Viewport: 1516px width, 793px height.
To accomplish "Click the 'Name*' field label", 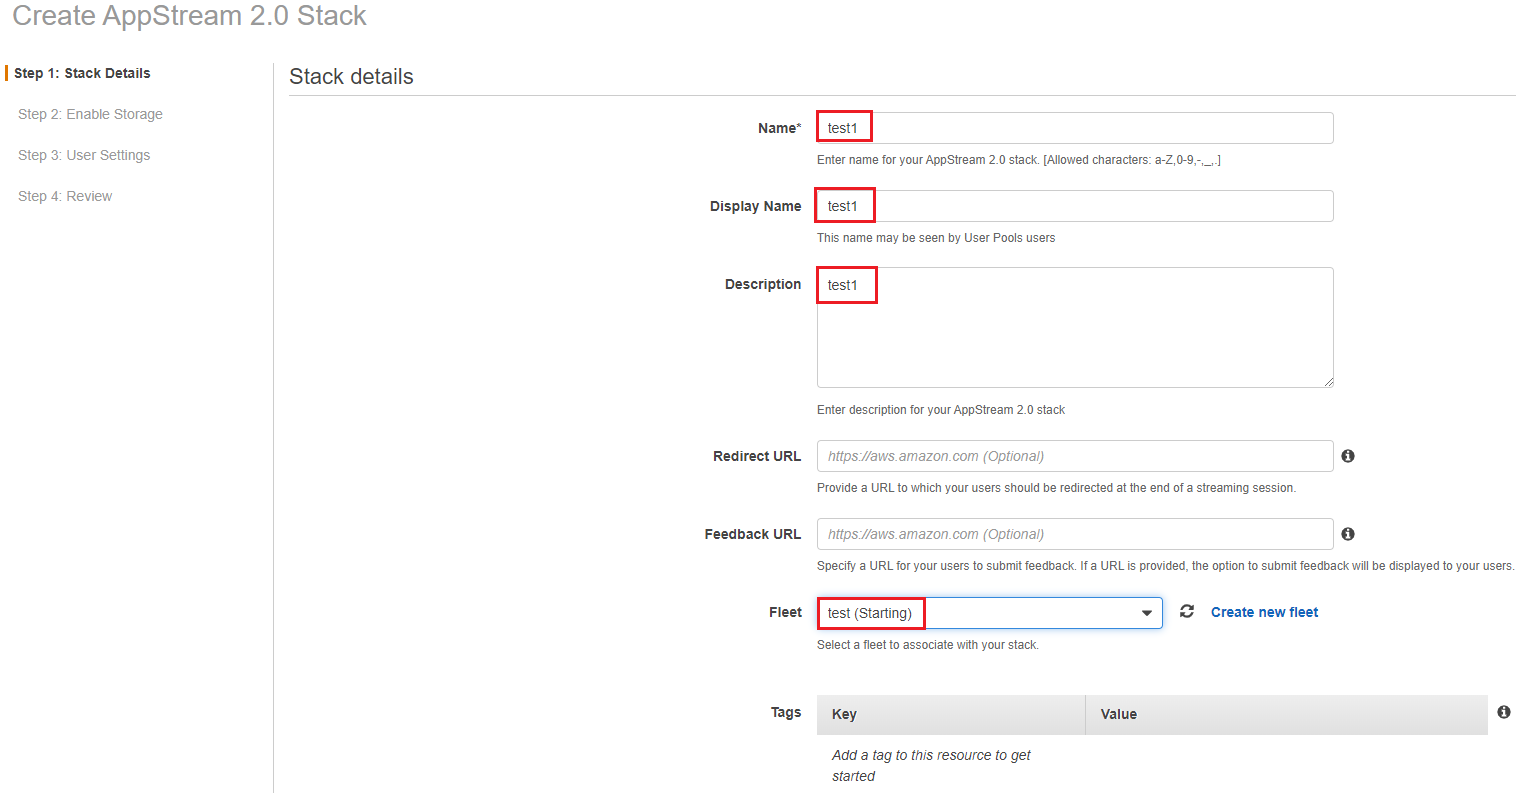I will 780,128.
